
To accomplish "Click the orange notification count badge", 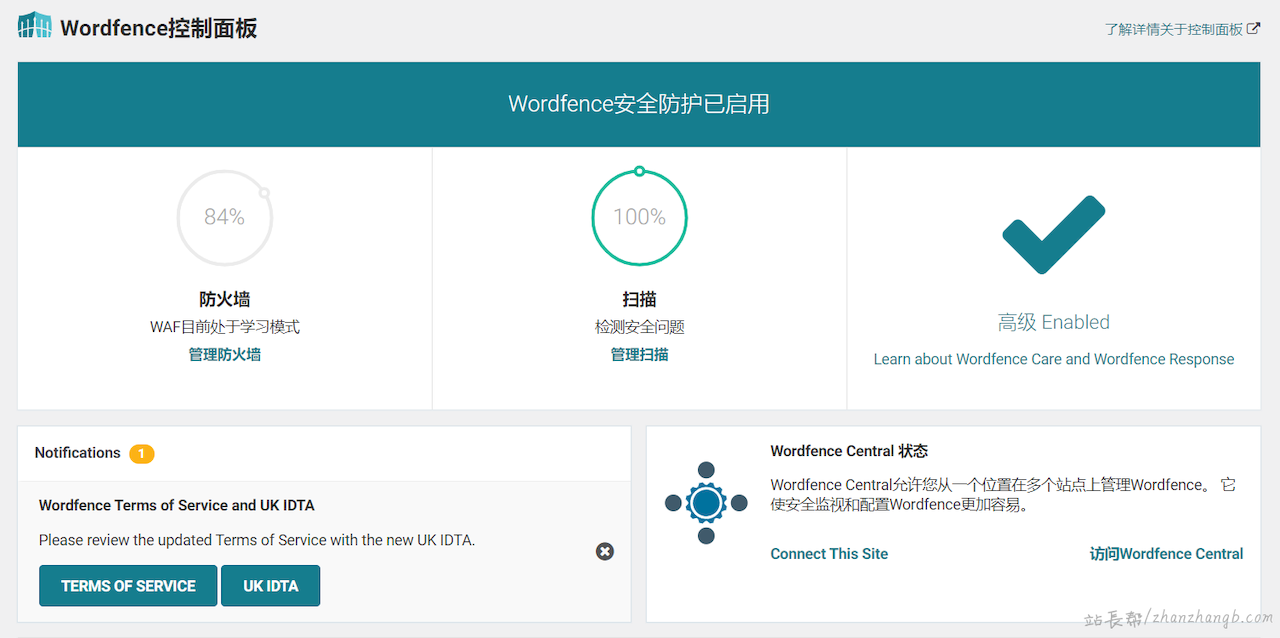I will click(142, 454).
